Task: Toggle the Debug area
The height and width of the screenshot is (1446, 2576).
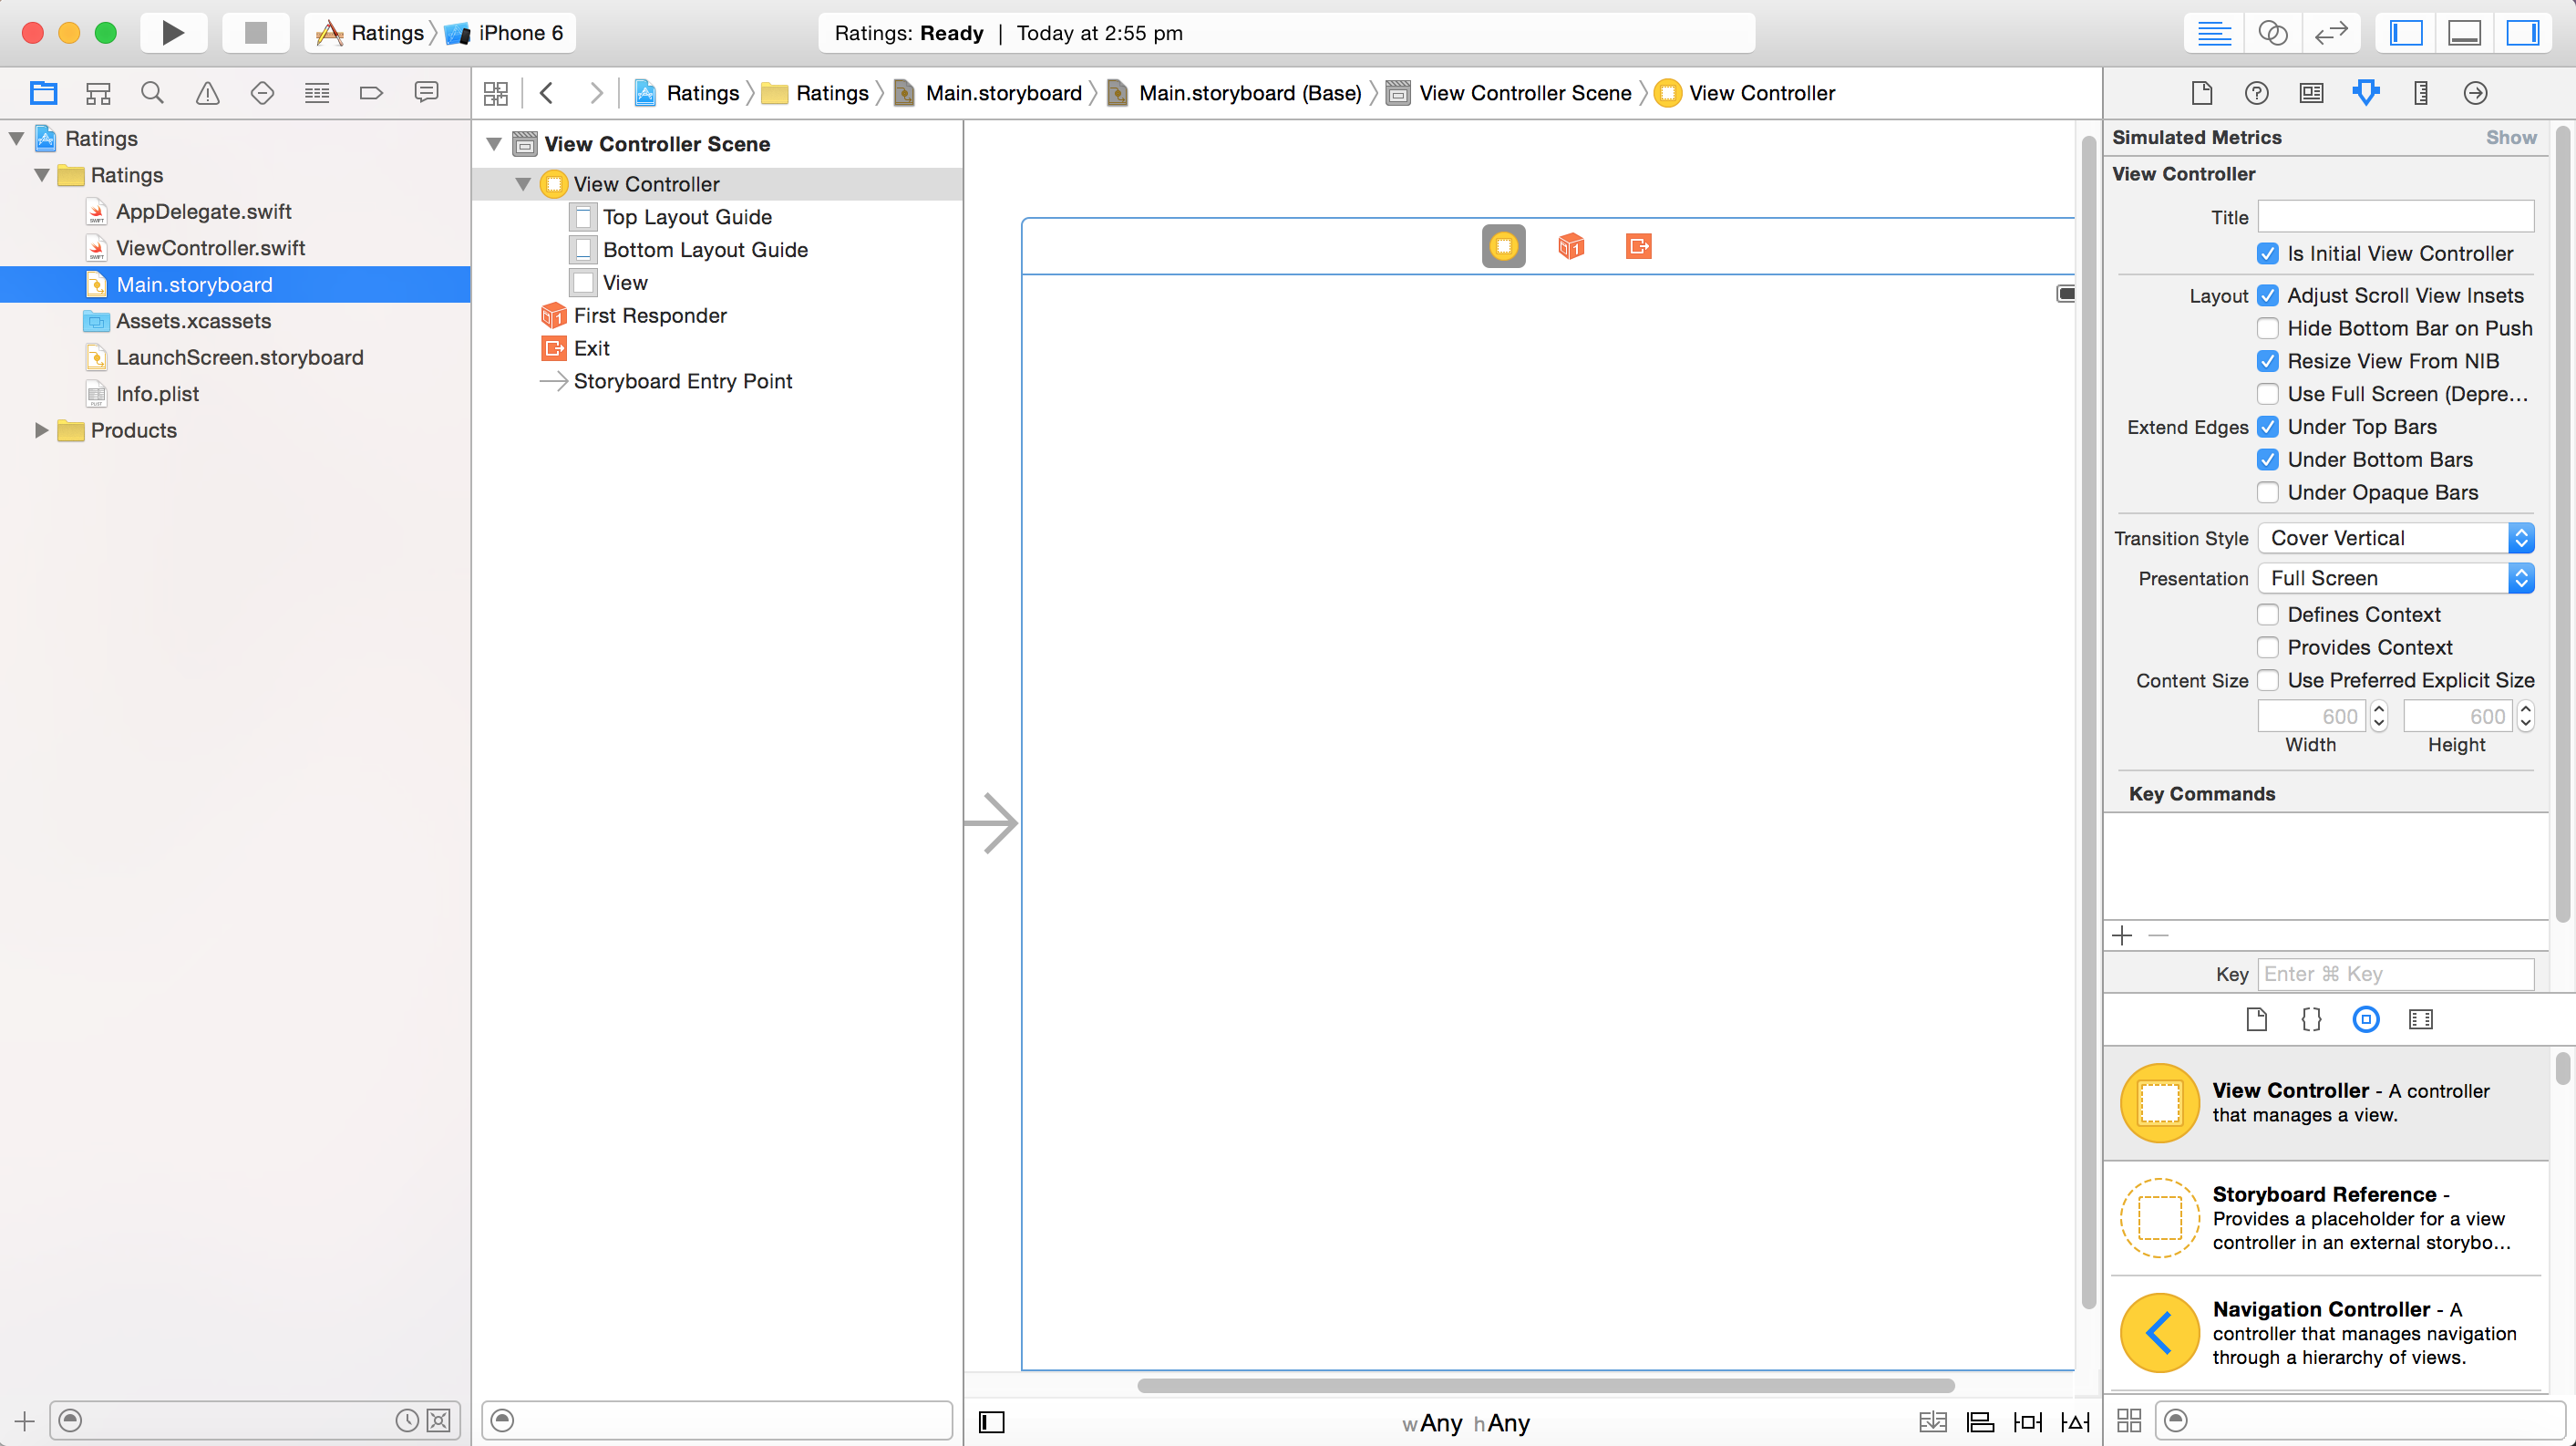Action: [2464, 33]
